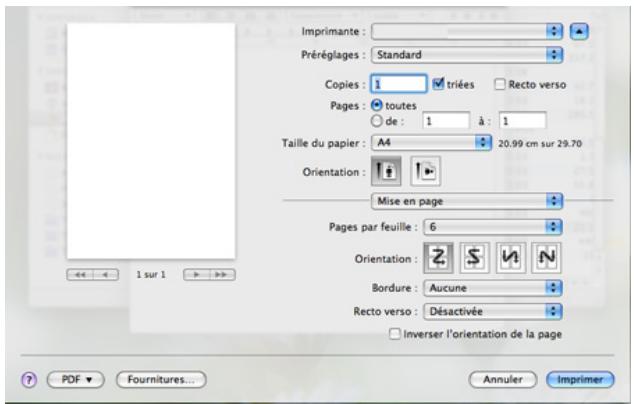Select the 'de' page range radio
The height and width of the screenshot is (404, 634).
click(x=376, y=121)
